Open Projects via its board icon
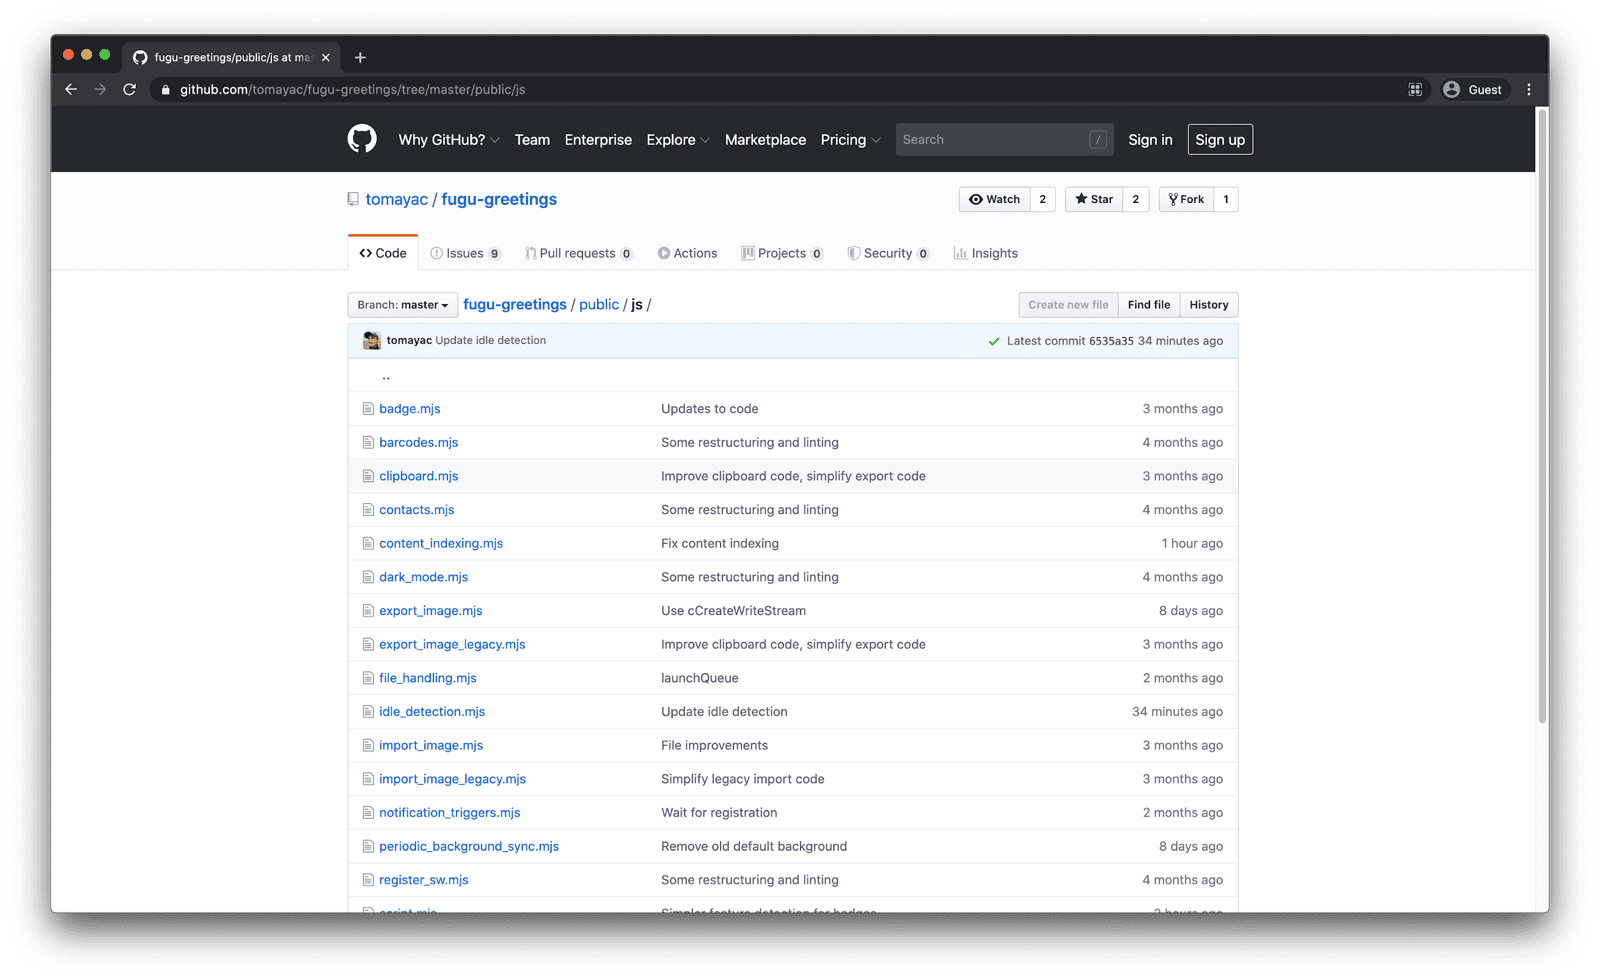1600x980 pixels. click(x=747, y=253)
